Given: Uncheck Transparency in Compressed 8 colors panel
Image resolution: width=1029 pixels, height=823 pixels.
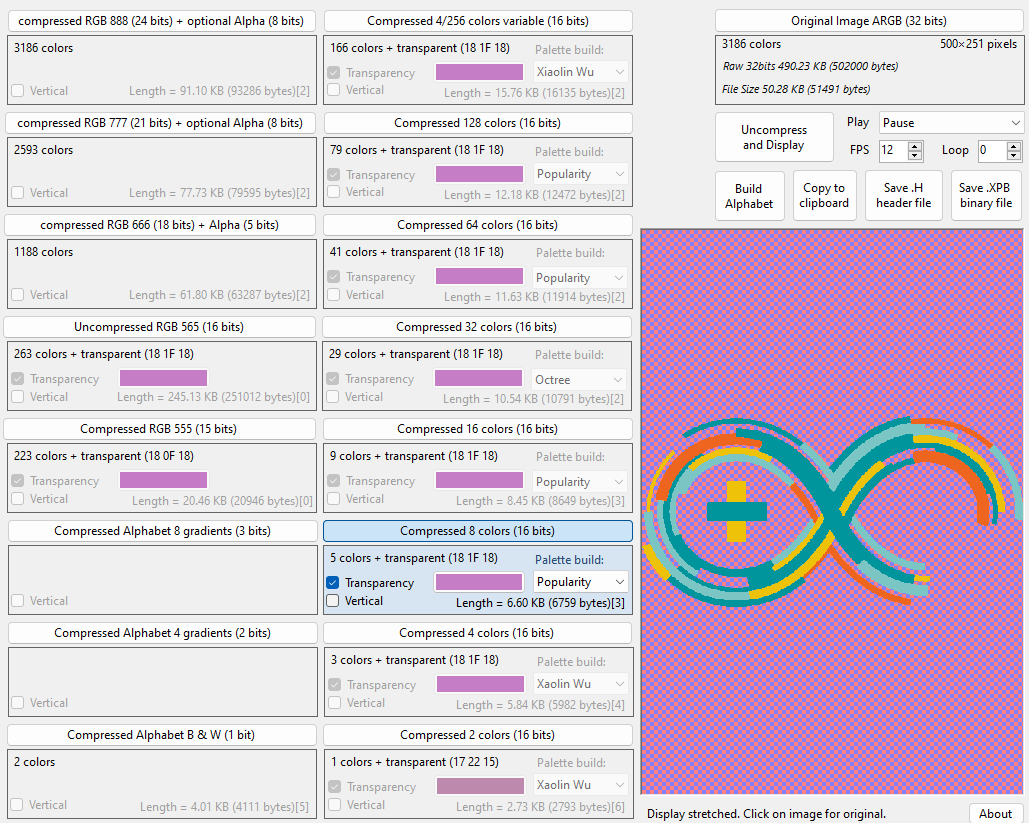Looking at the screenshot, I should coord(333,583).
